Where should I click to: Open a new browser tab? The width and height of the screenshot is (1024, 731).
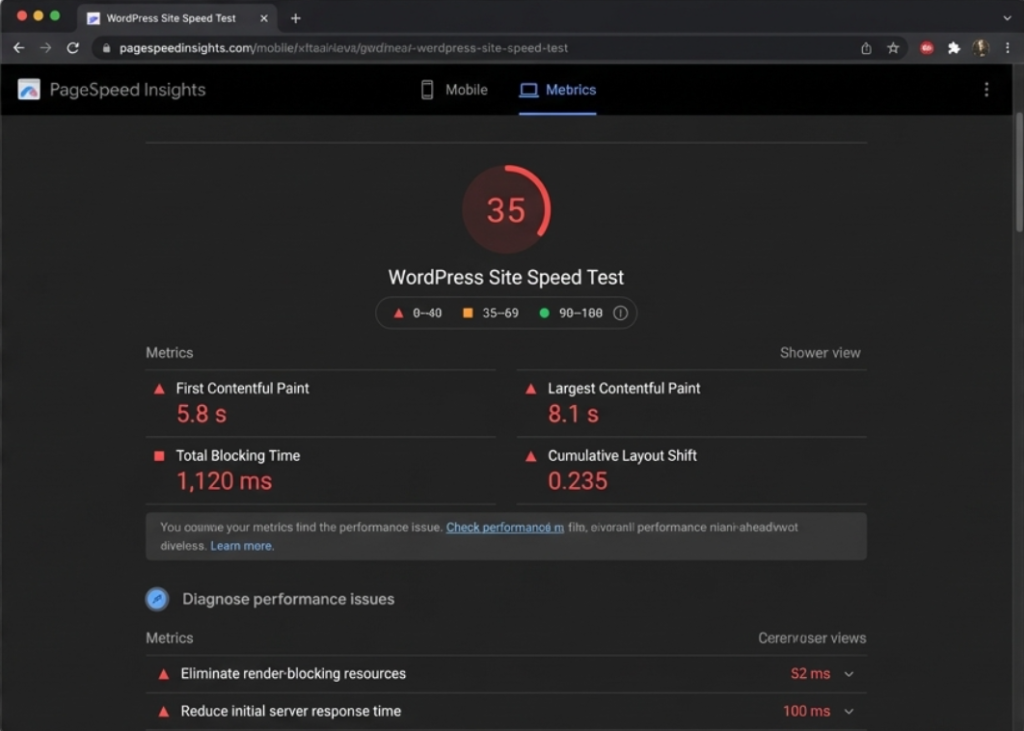click(295, 18)
